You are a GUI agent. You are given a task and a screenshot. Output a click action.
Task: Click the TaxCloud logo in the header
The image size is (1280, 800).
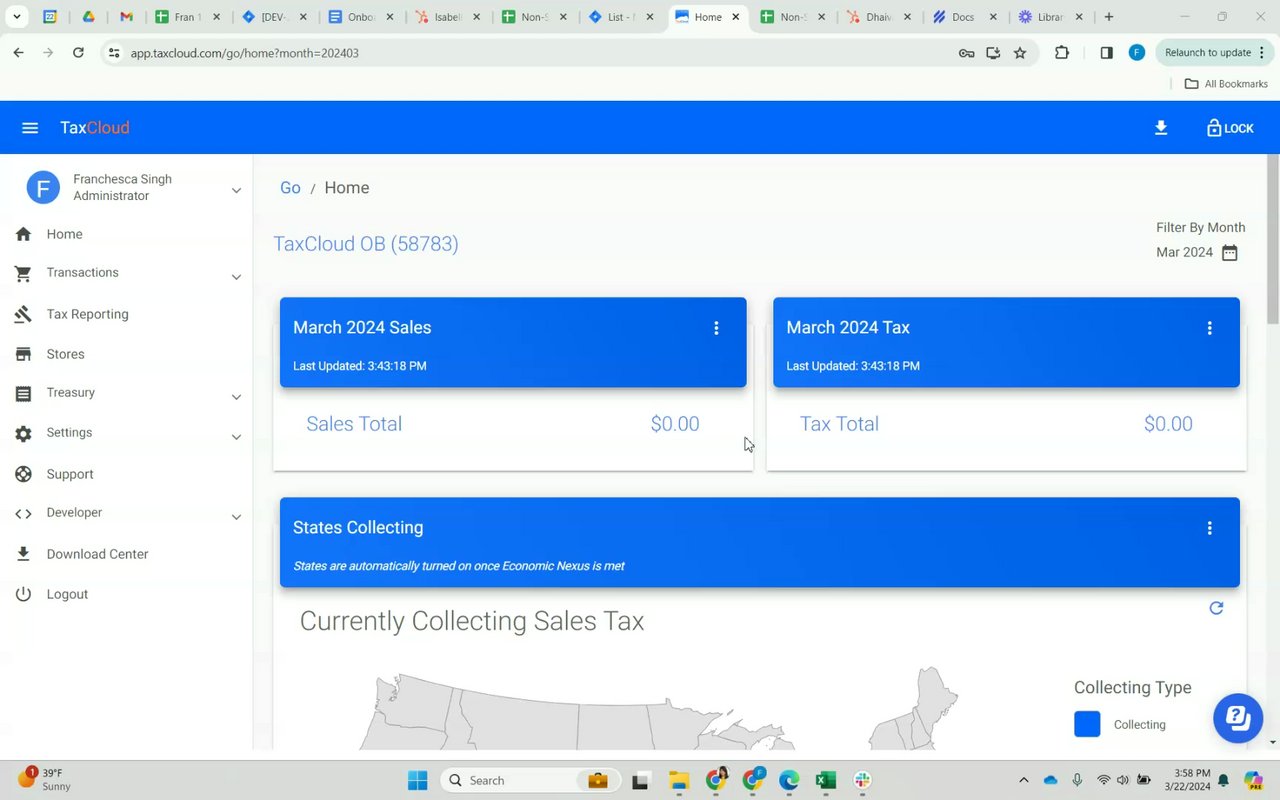95,128
